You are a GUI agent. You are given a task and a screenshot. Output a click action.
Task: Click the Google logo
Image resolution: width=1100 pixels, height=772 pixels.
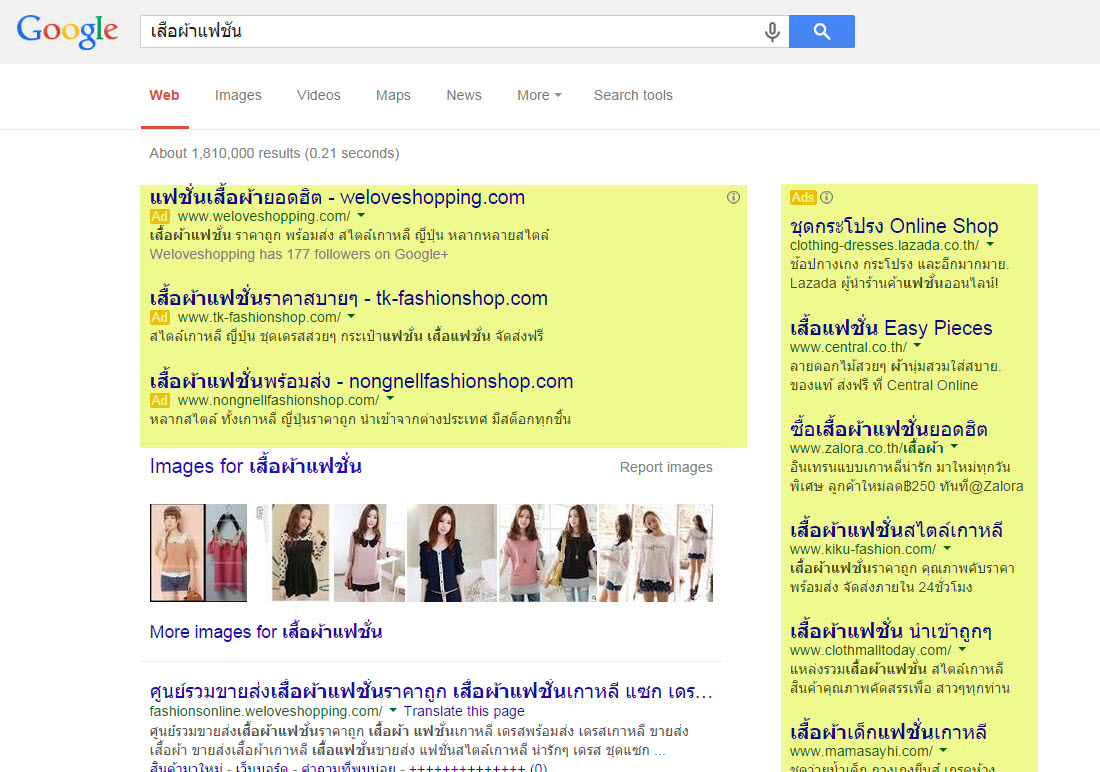click(67, 31)
